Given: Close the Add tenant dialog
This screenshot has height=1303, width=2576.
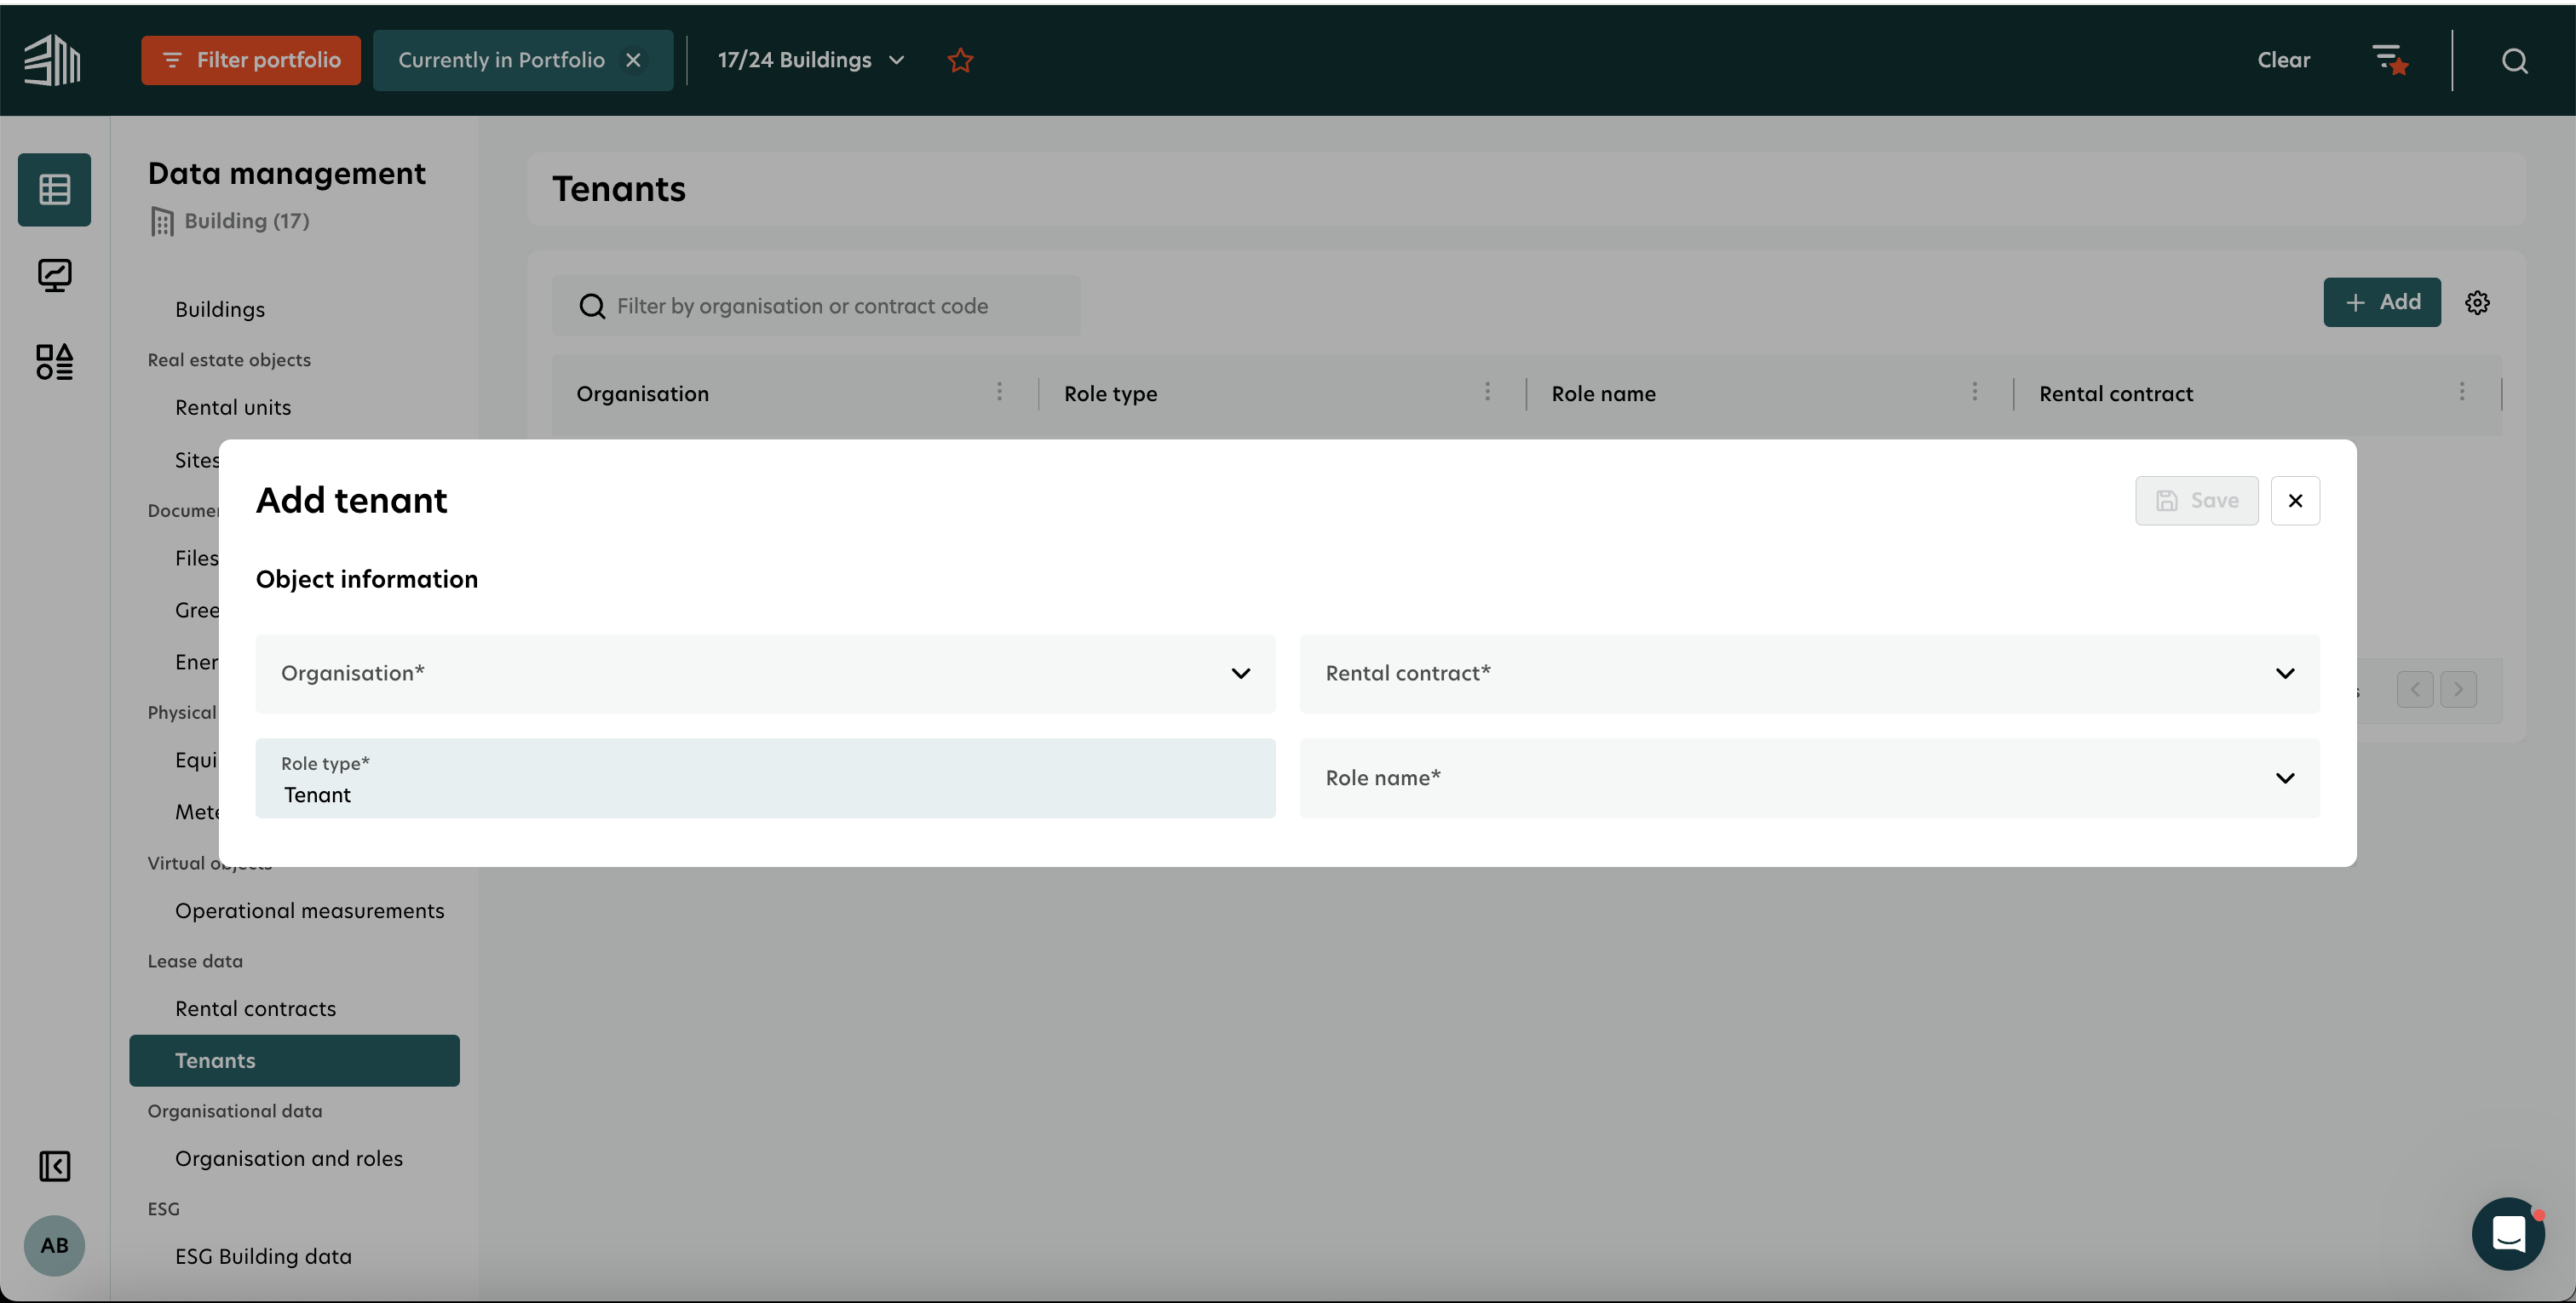Looking at the screenshot, I should (2295, 500).
